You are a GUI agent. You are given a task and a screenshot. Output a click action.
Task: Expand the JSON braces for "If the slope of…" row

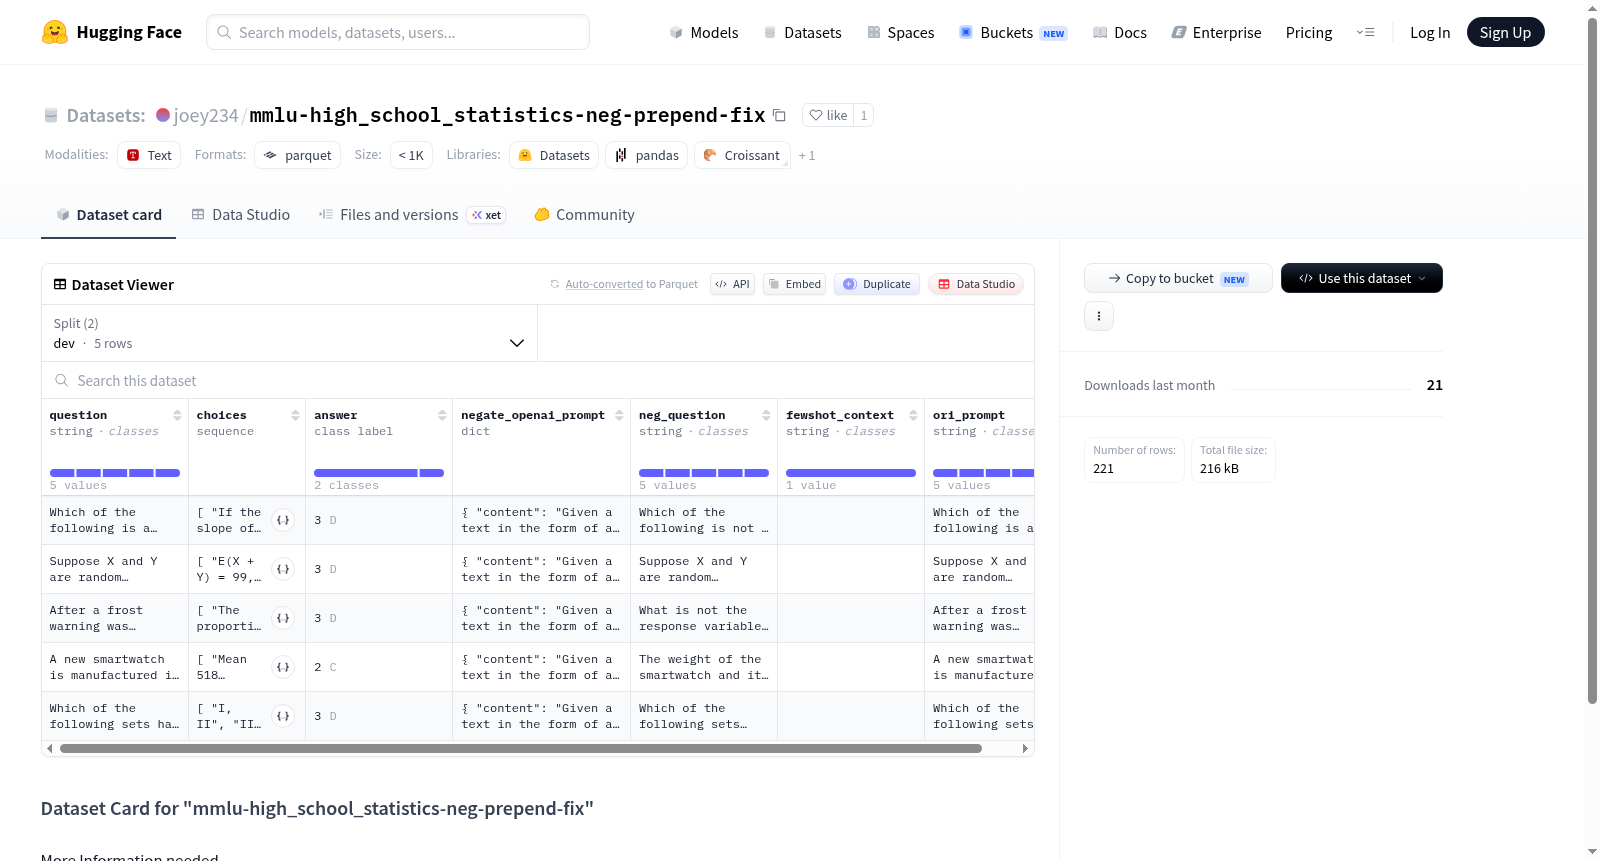point(283,520)
